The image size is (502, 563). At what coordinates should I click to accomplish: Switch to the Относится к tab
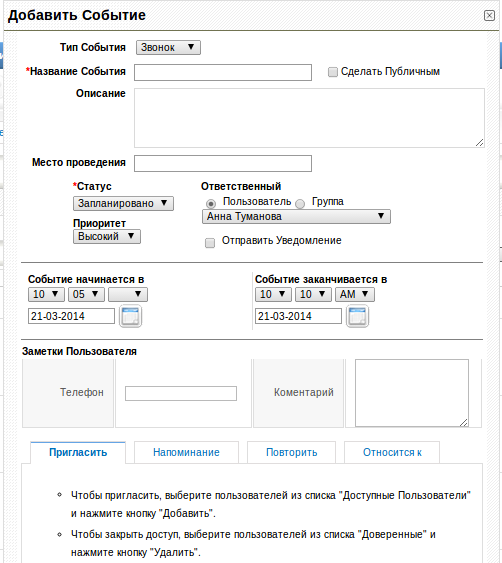click(x=392, y=452)
